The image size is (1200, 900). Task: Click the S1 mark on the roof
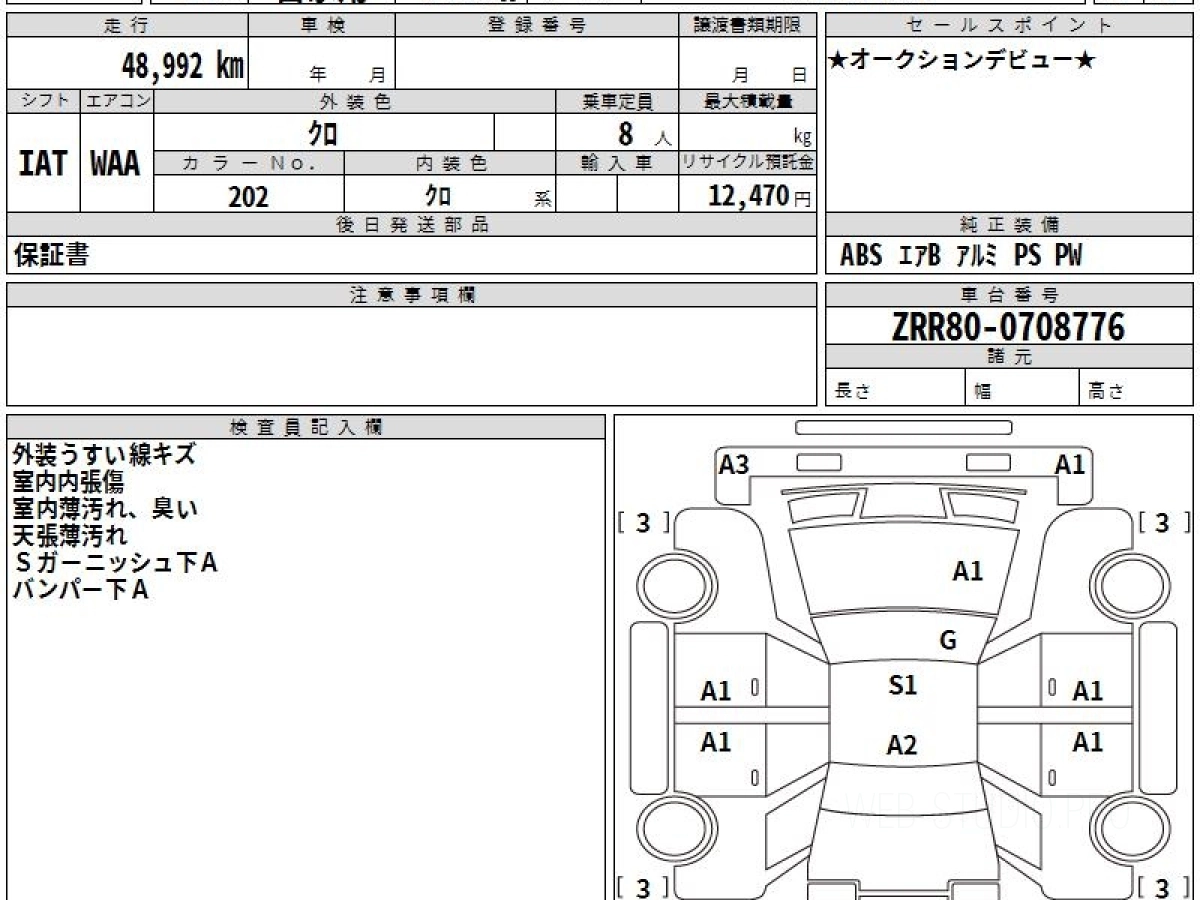(x=902, y=686)
